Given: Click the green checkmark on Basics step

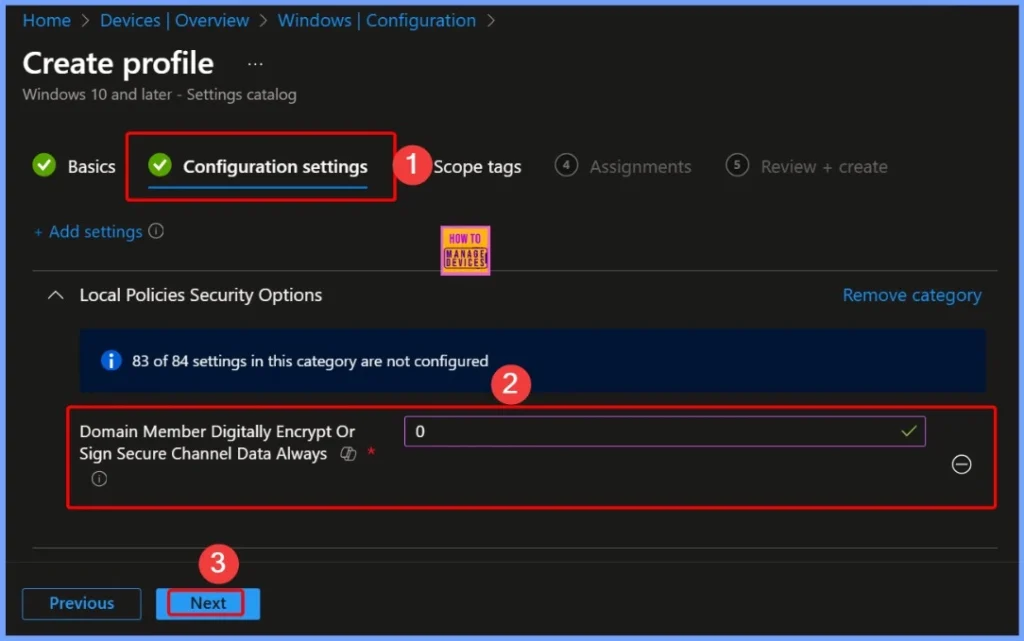Looking at the screenshot, I should [44, 166].
